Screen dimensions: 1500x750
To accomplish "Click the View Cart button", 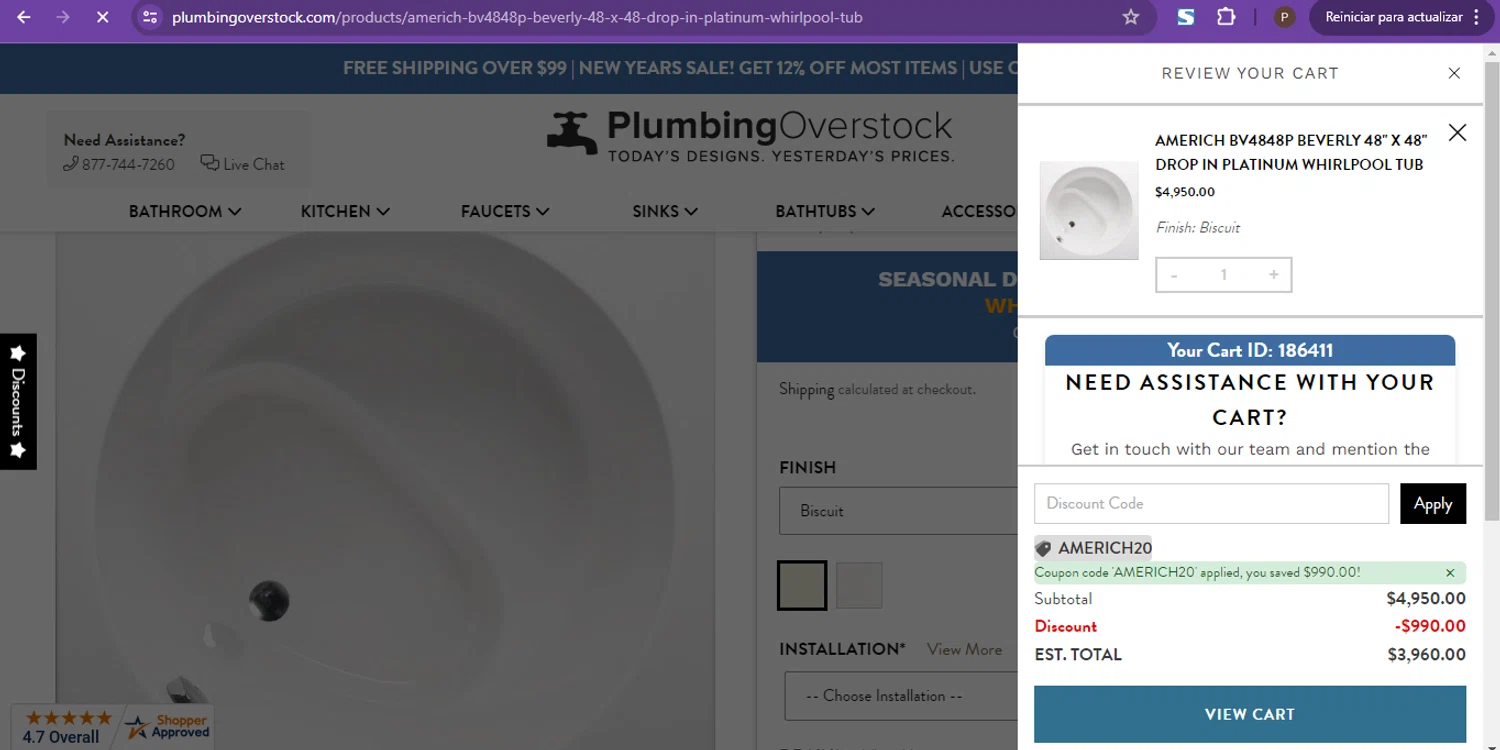I will 1250,714.
